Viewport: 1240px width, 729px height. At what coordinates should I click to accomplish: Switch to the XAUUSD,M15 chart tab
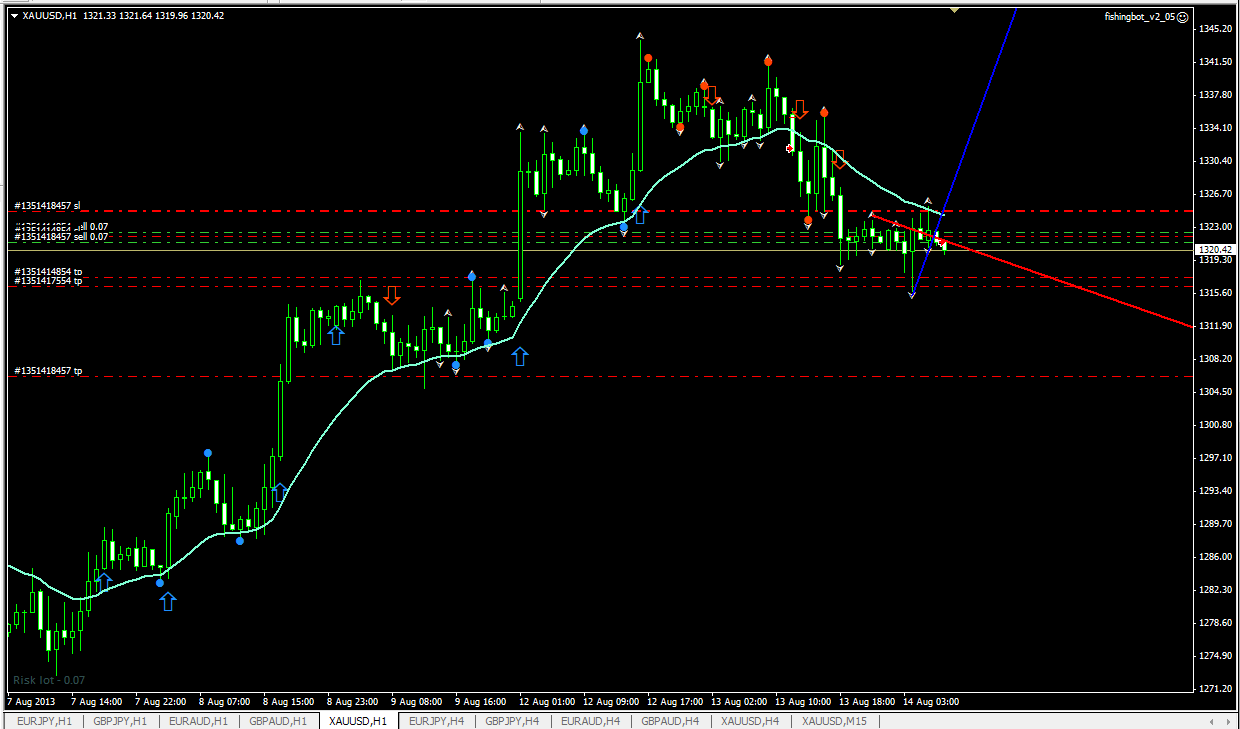click(833, 721)
